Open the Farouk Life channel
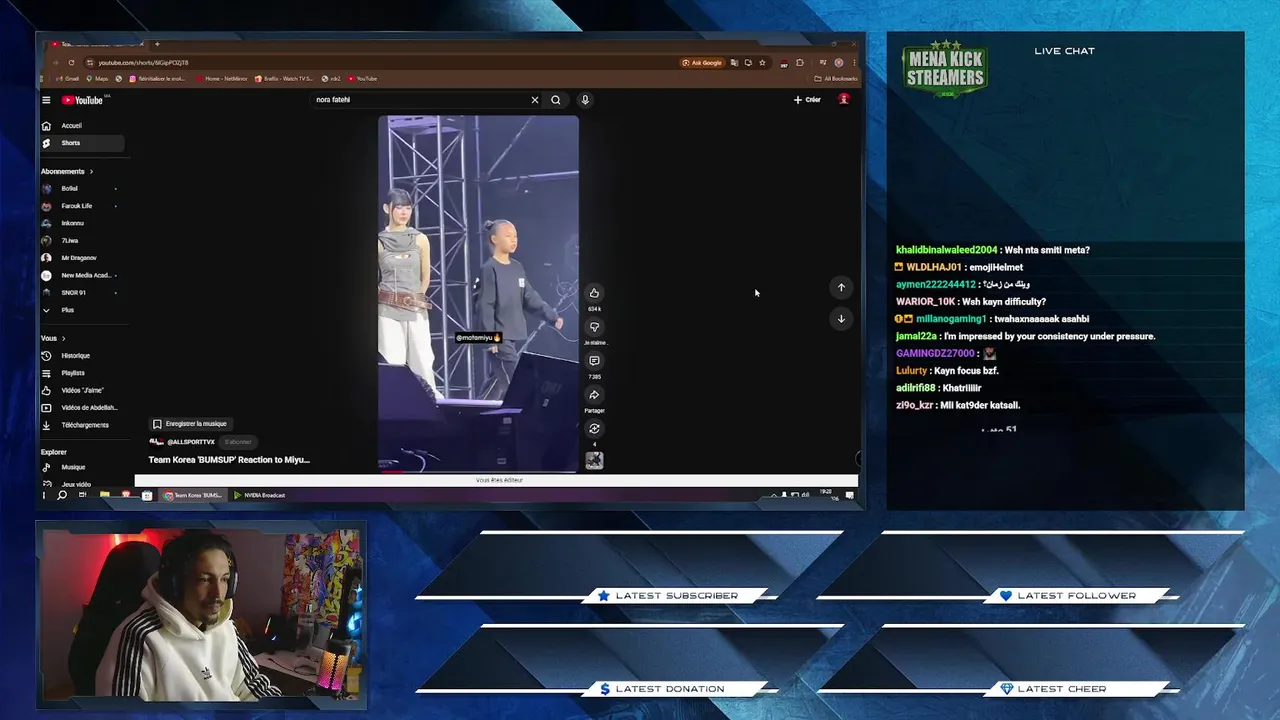Viewport: 1280px width, 720px height. click(82, 206)
